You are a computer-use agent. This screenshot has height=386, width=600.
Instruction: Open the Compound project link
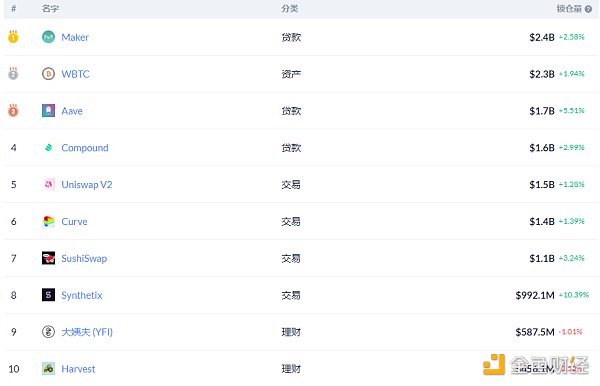click(85, 148)
